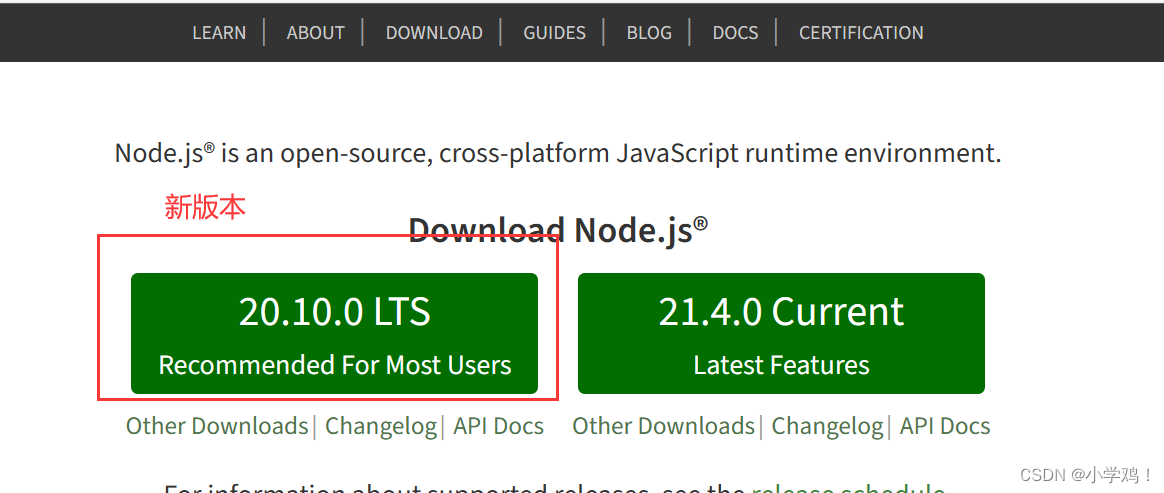Download the 20.10.0 LTS version

click(x=335, y=333)
